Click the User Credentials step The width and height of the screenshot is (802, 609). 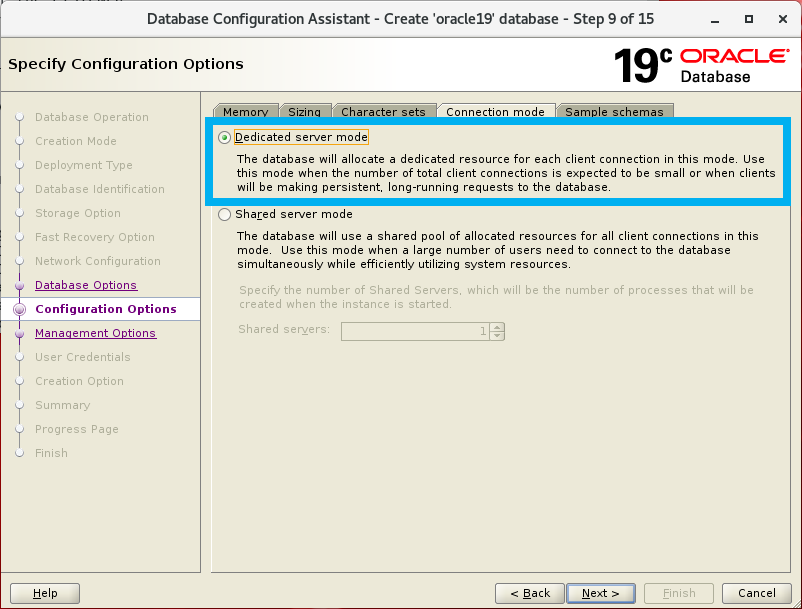point(83,357)
